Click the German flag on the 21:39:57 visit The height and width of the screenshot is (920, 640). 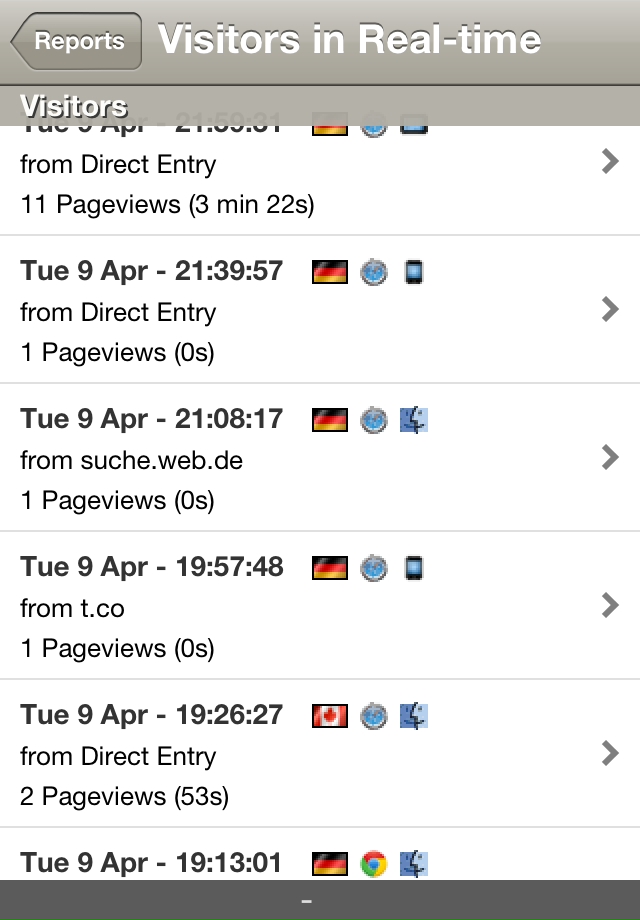point(330,272)
